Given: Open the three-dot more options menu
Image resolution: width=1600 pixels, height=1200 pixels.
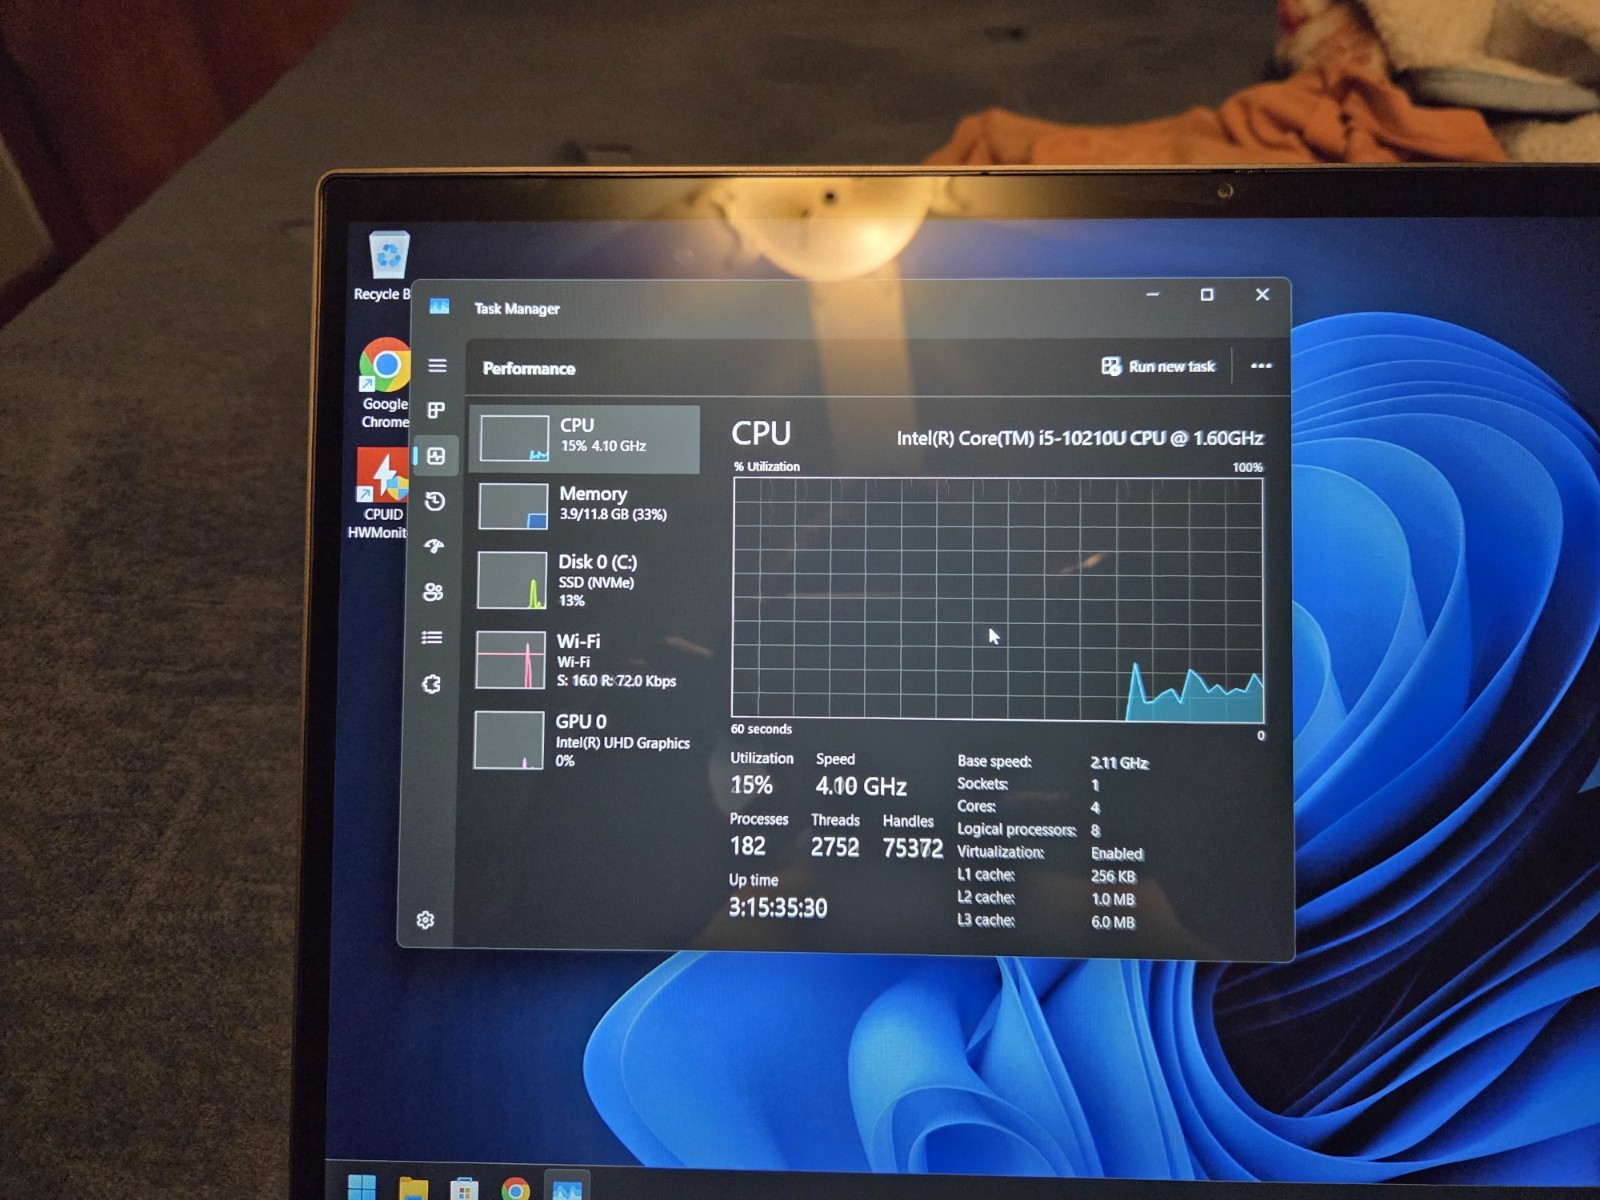Looking at the screenshot, I should point(1261,366).
